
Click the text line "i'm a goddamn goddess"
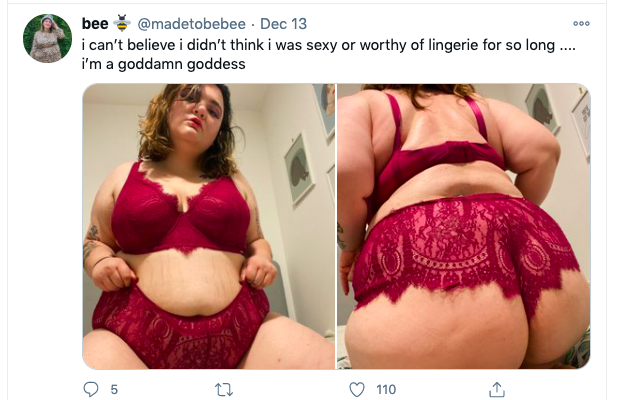point(163,64)
